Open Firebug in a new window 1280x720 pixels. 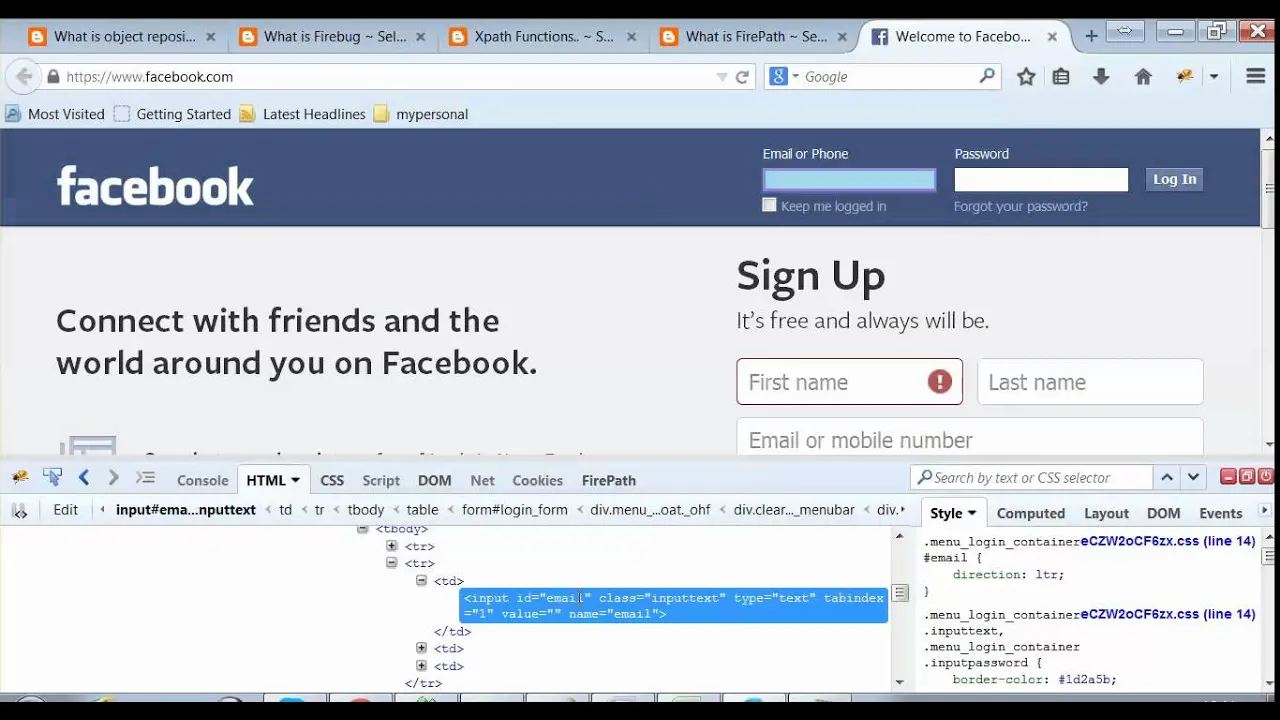[1247, 477]
